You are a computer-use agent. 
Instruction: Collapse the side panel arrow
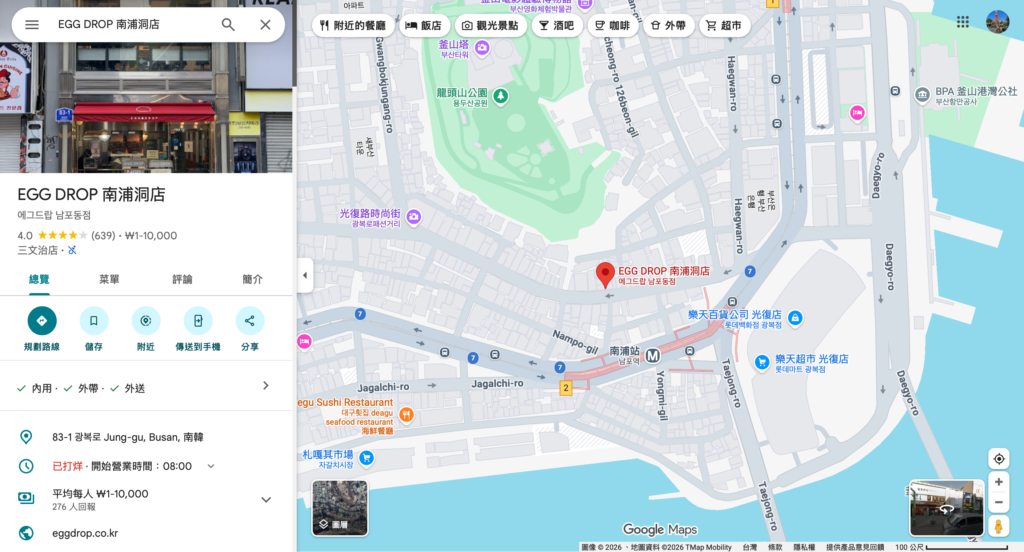click(x=305, y=275)
